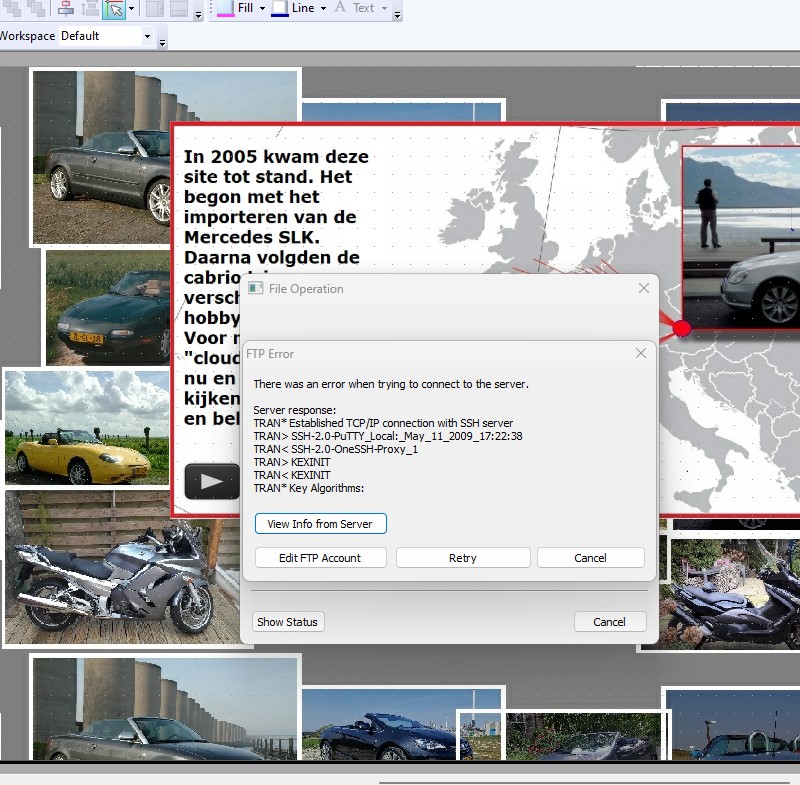
Task: Open the Text formatting dropdown arrow
Action: (x=384, y=9)
